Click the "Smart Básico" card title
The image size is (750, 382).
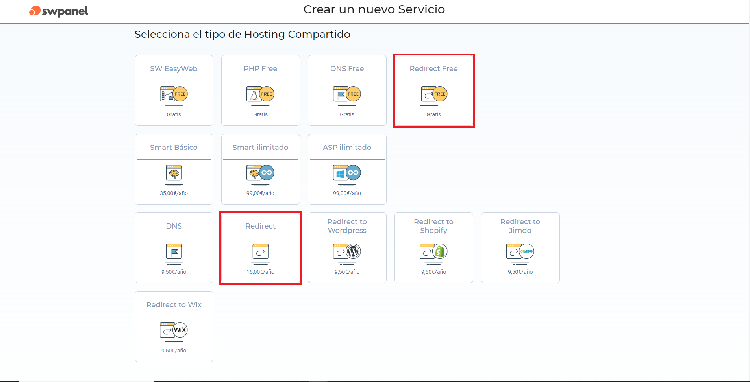(174, 147)
